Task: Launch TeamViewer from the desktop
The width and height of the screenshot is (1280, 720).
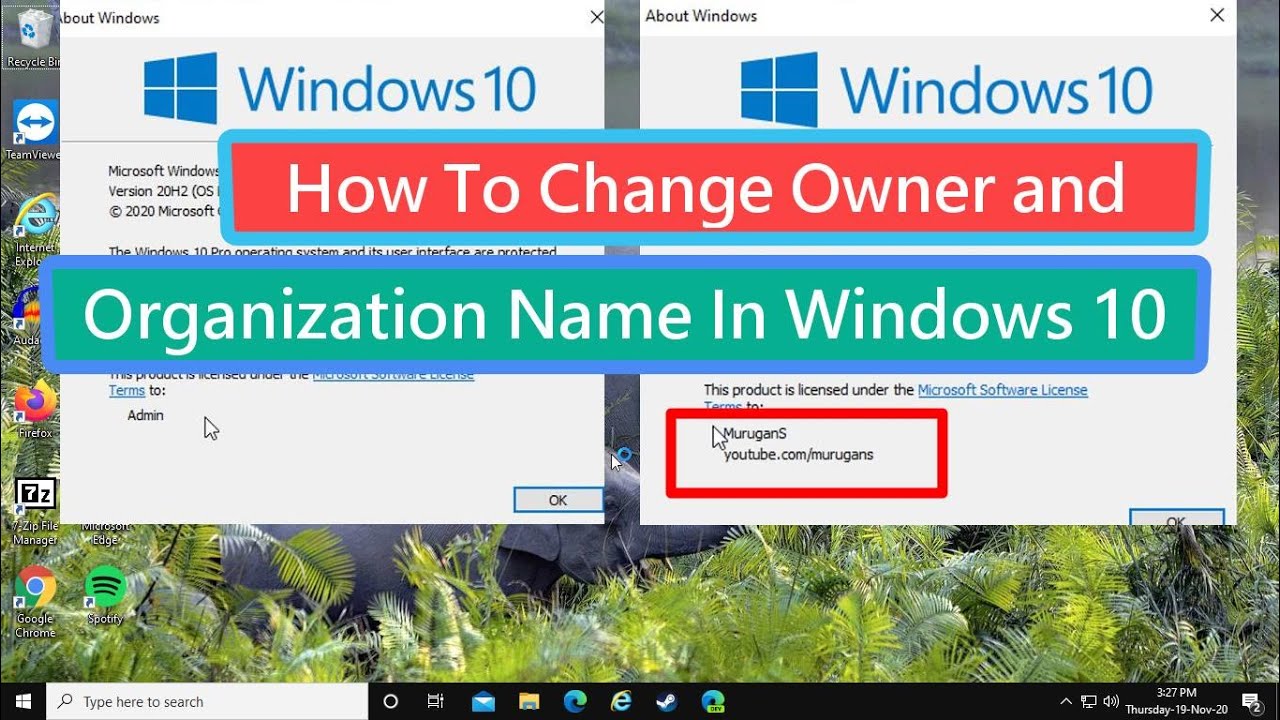Action: pyautogui.click(x=34, y=131)
